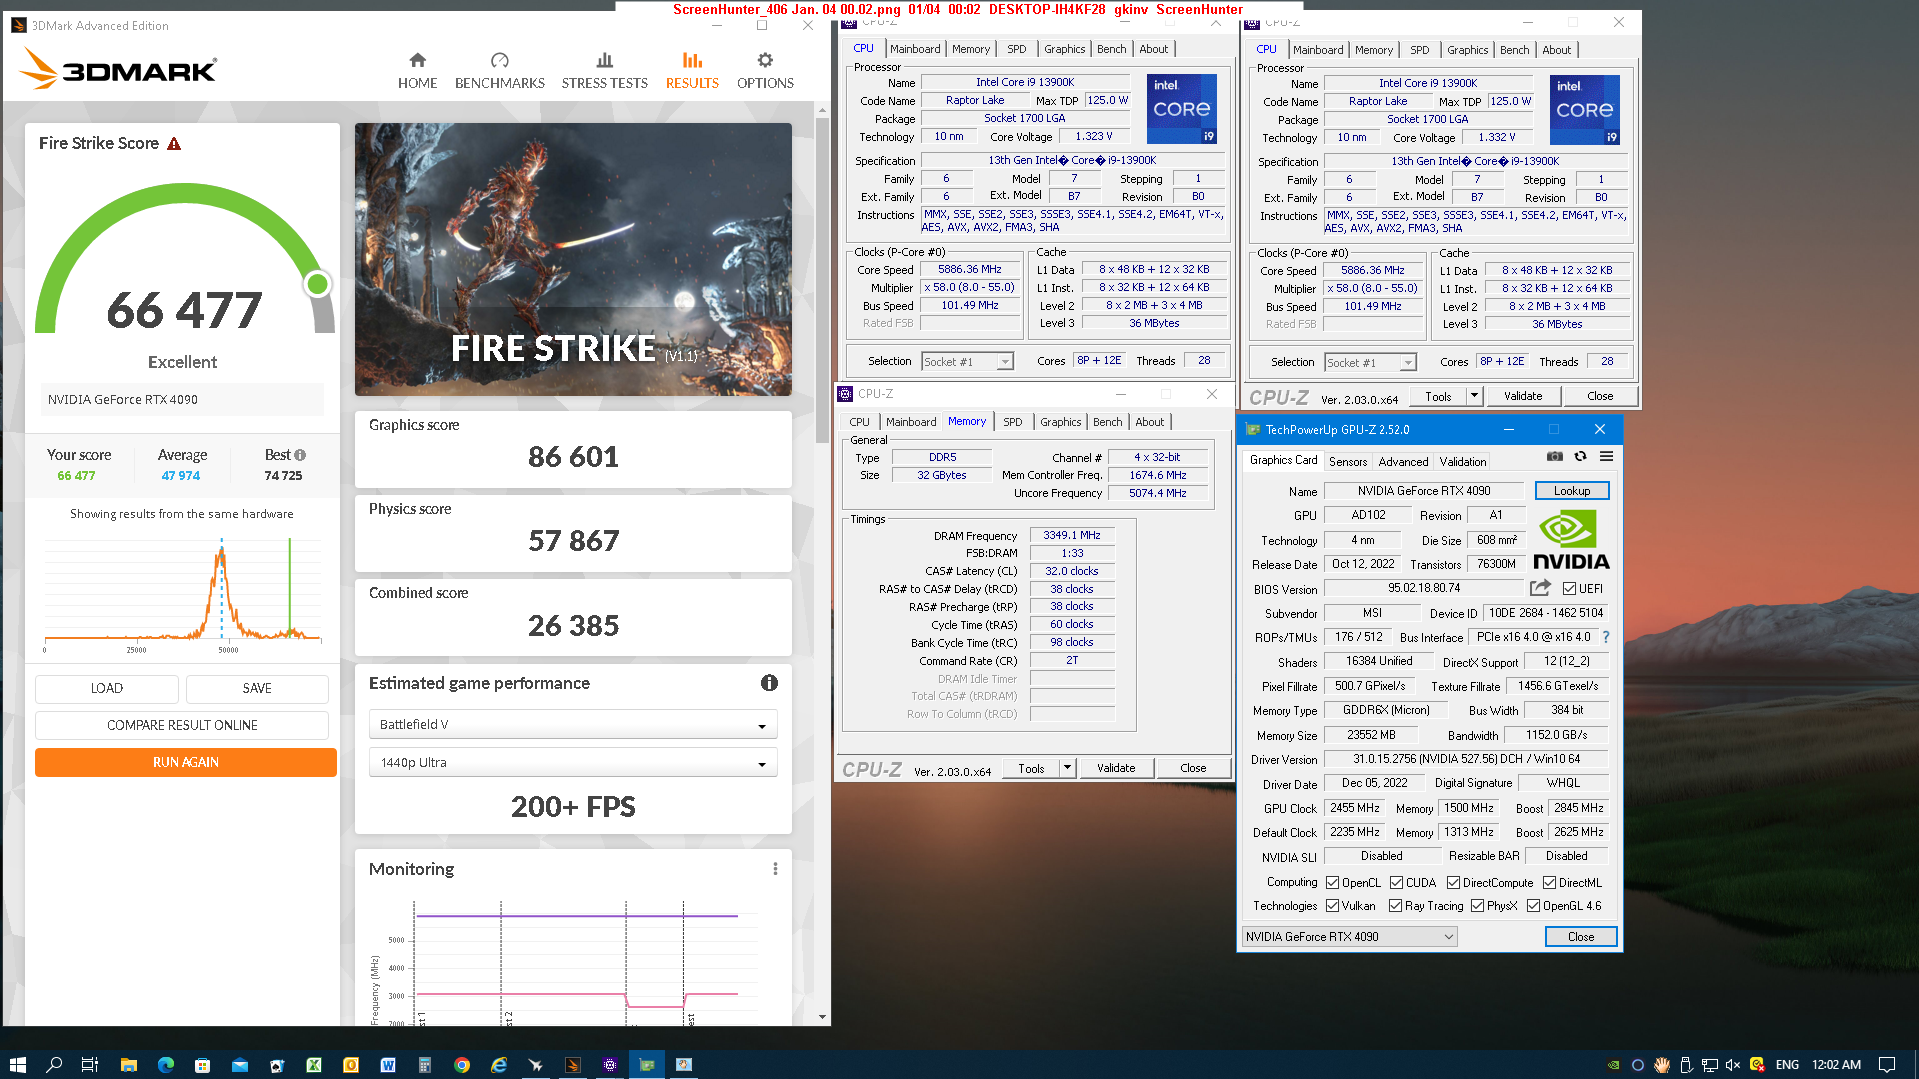Screen dimensions: 1919x1079
Task: Click the Bus Interface question mark
Action: (1606, 637)
